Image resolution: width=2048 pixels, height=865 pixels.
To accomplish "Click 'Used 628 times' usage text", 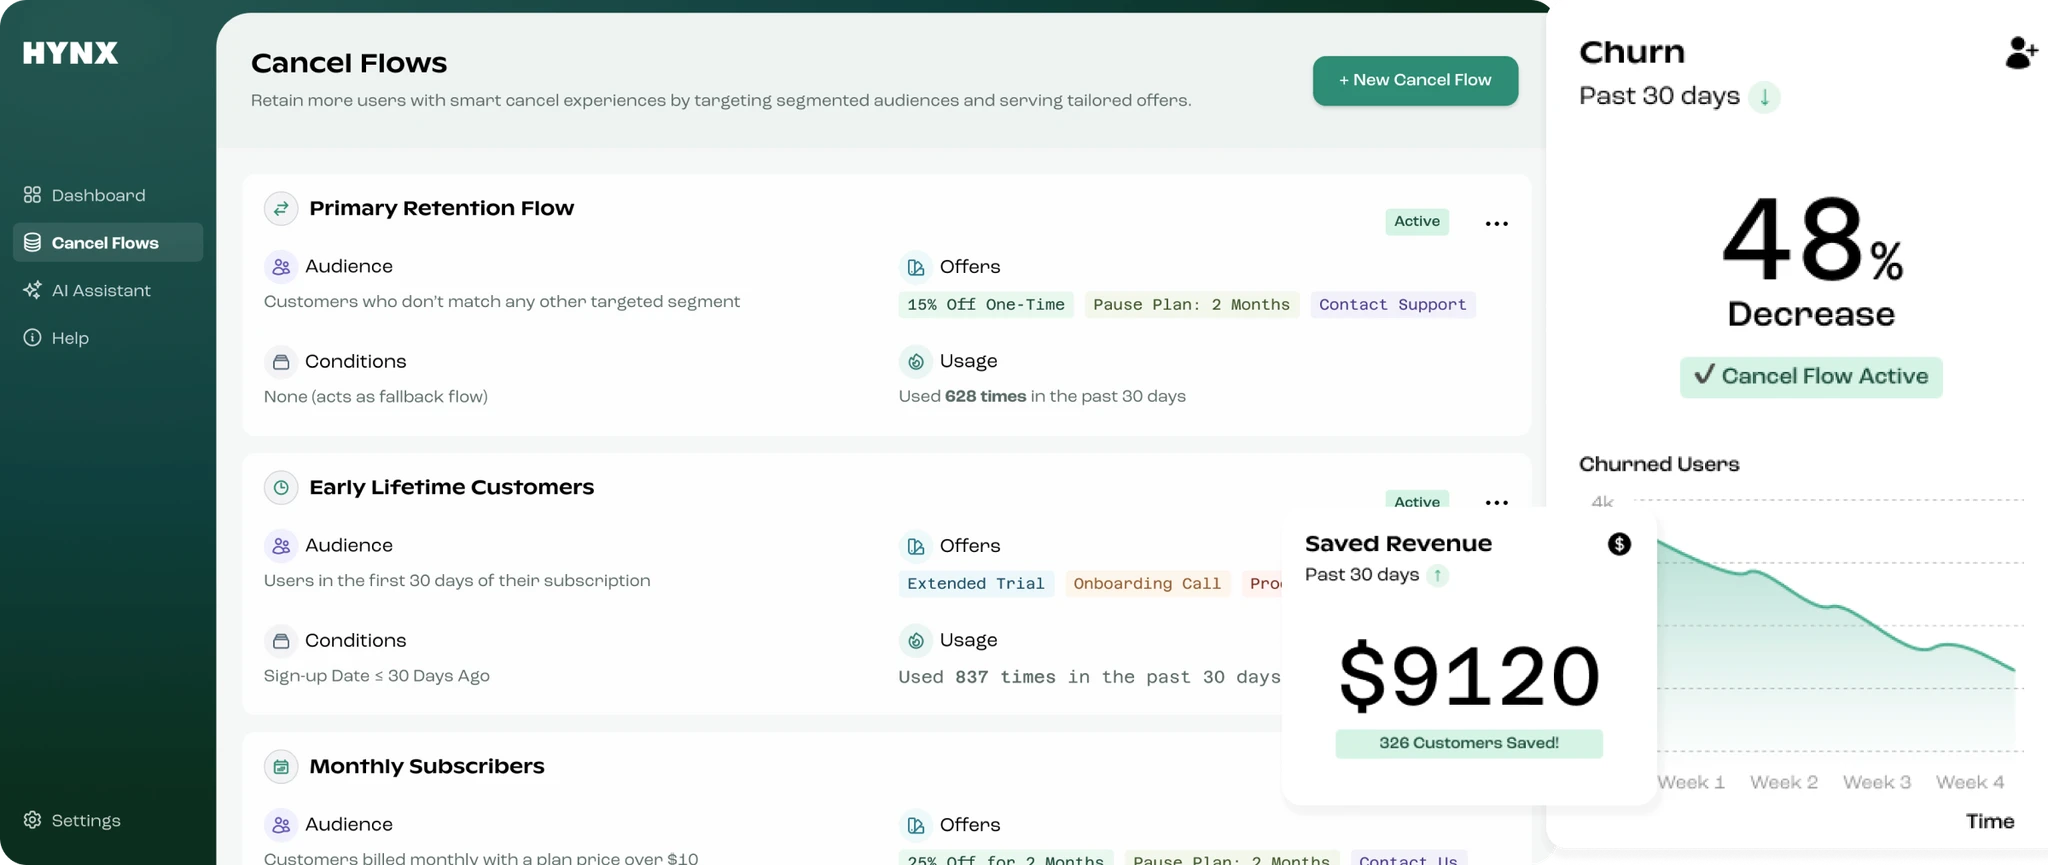I will click(x=1042, y=396).
